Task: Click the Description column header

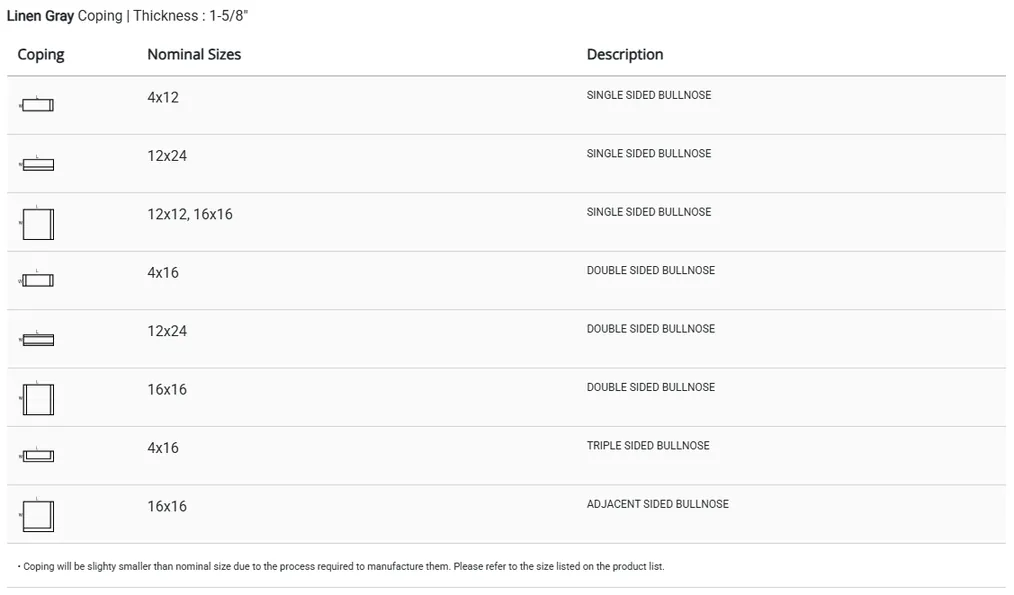Action: pos(625,55)
